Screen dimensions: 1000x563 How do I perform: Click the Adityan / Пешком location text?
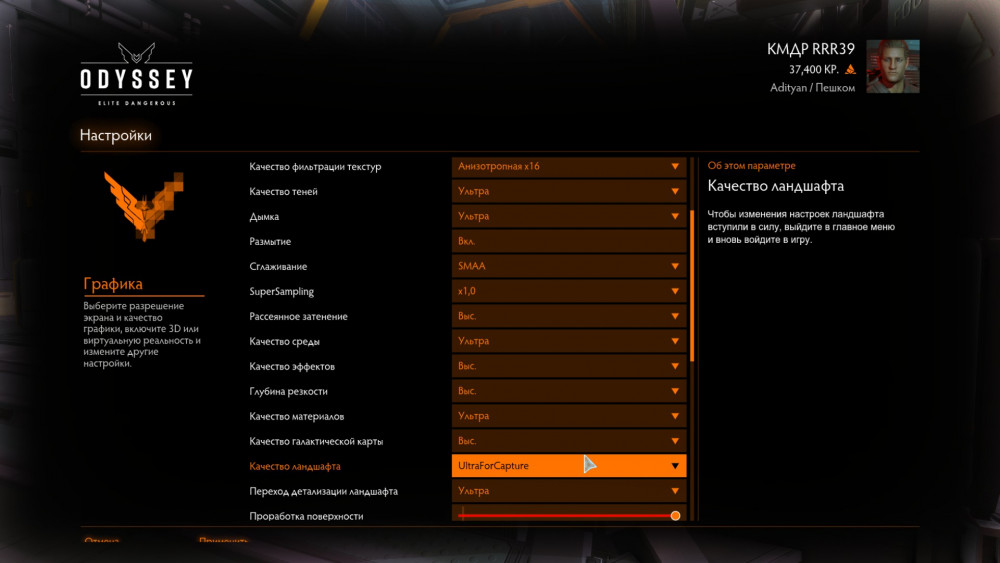(812, 88)
